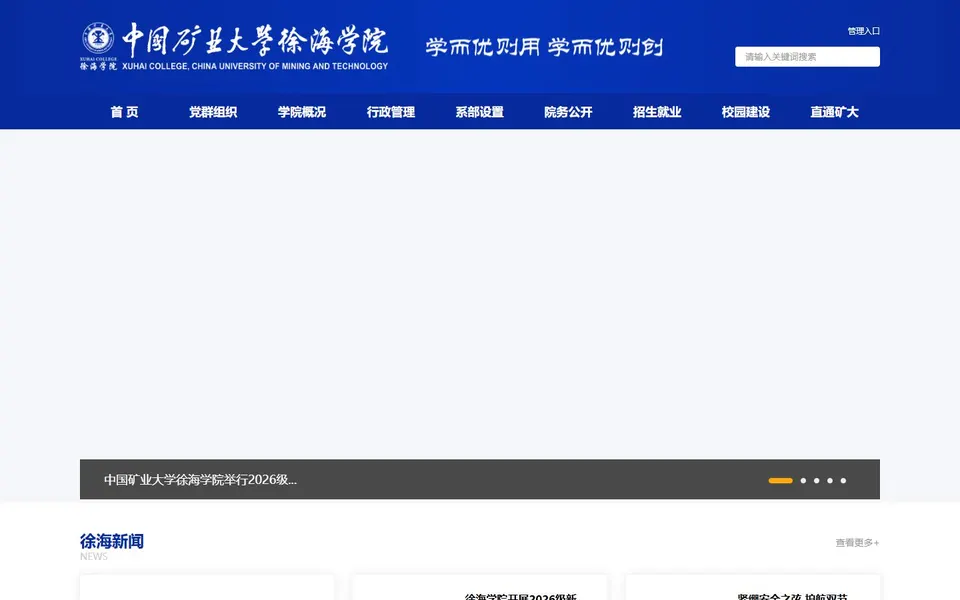Switch to the second carousel slide dot

803,481
